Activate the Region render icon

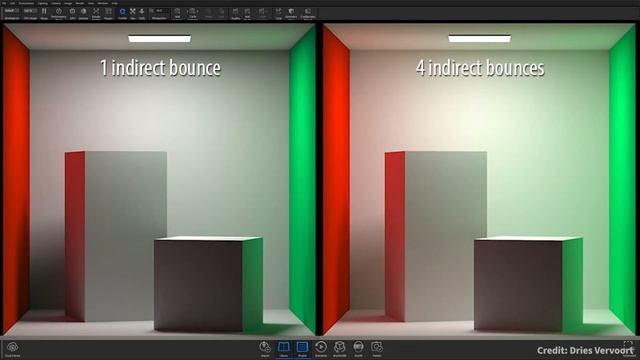tap(108, 11)
